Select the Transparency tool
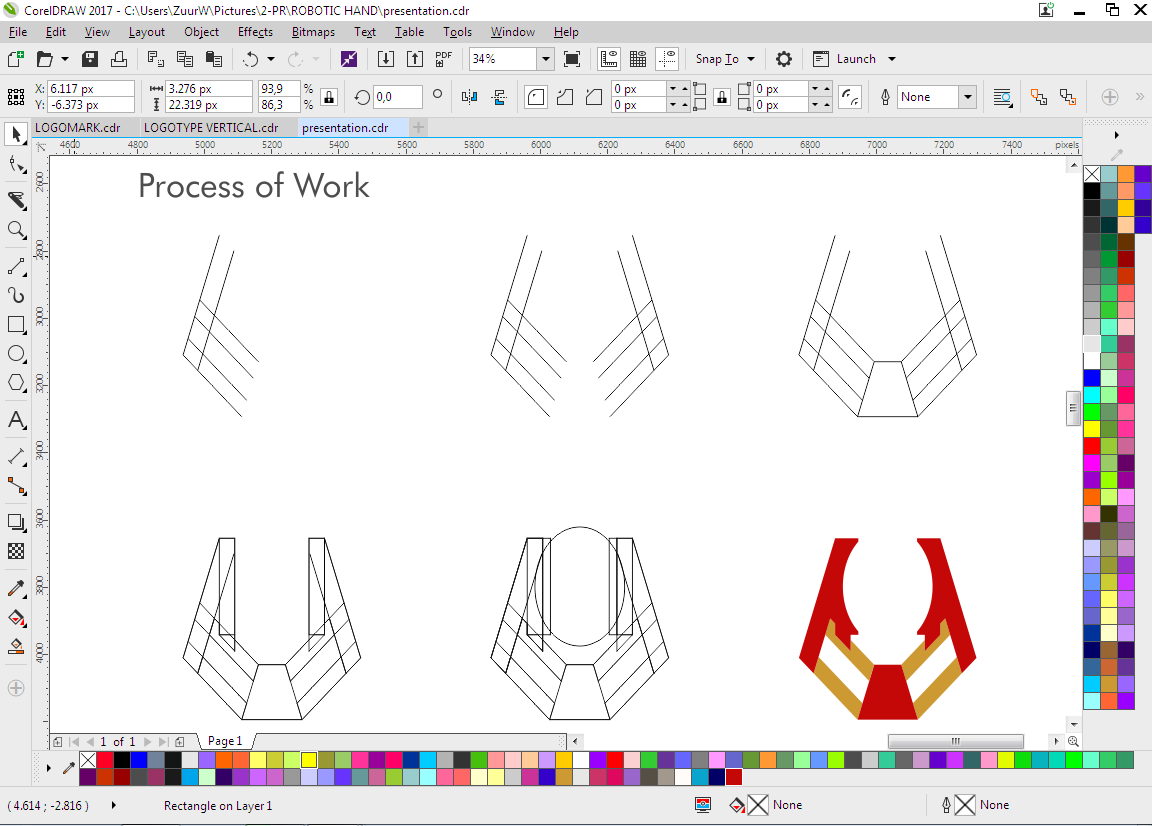1152x826 pixels. [16, 551]
